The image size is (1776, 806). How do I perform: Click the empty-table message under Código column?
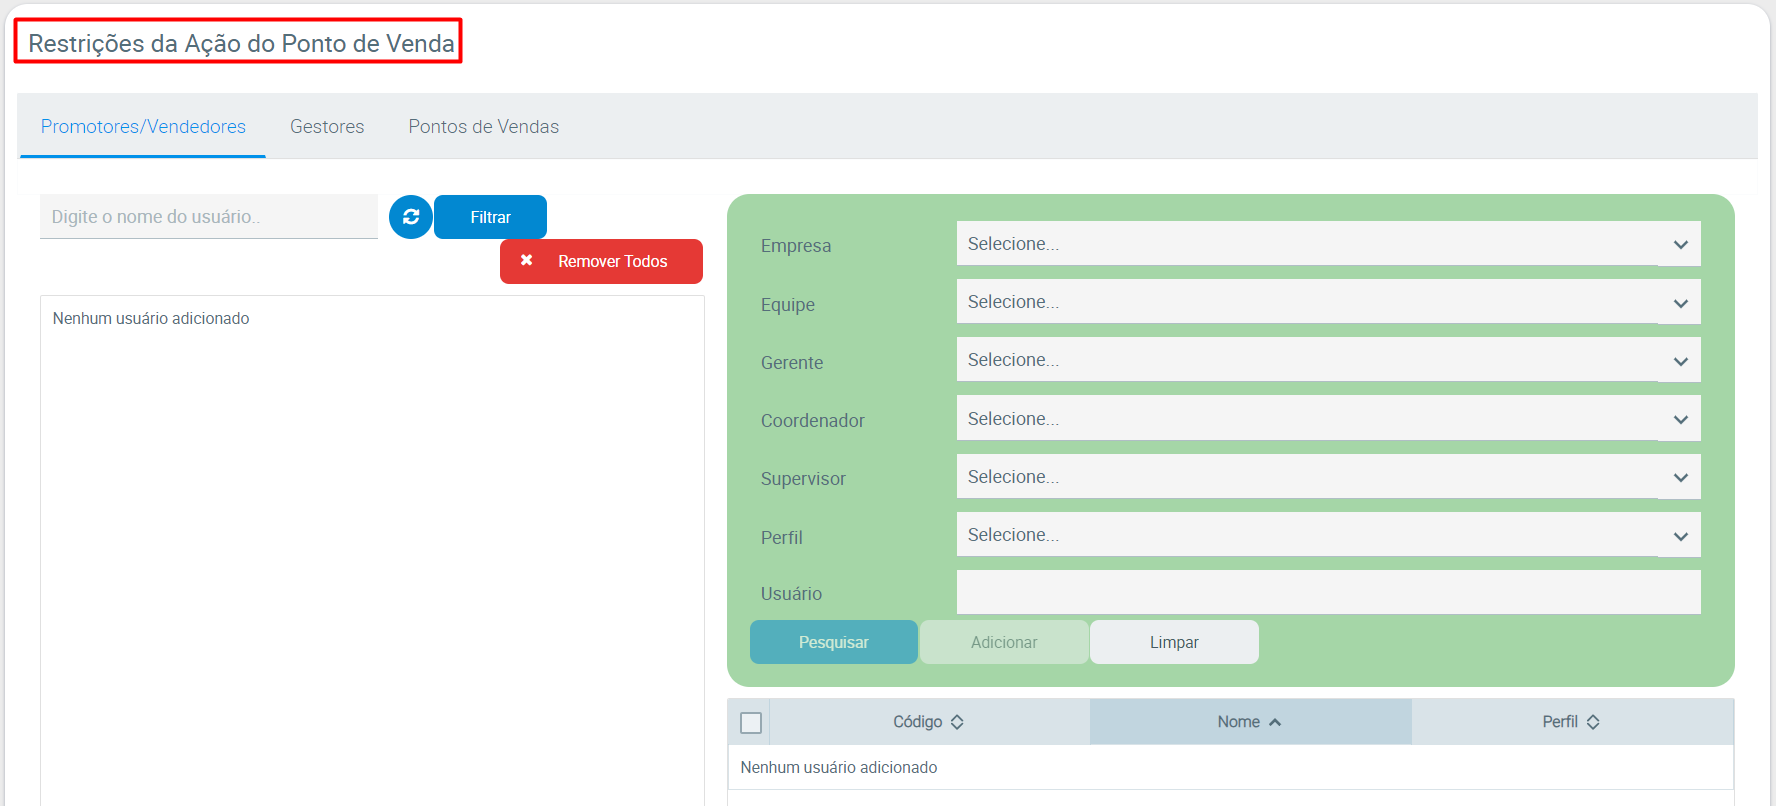coord(839,767)
